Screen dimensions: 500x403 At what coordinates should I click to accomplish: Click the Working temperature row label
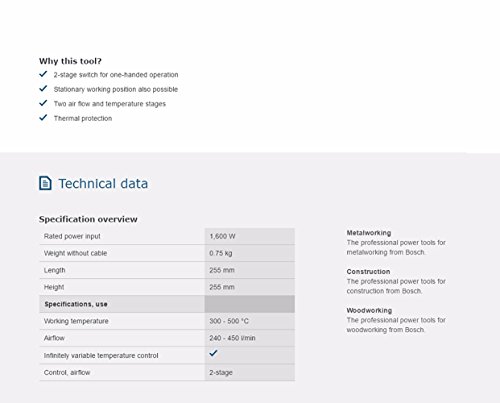(76, 321)
